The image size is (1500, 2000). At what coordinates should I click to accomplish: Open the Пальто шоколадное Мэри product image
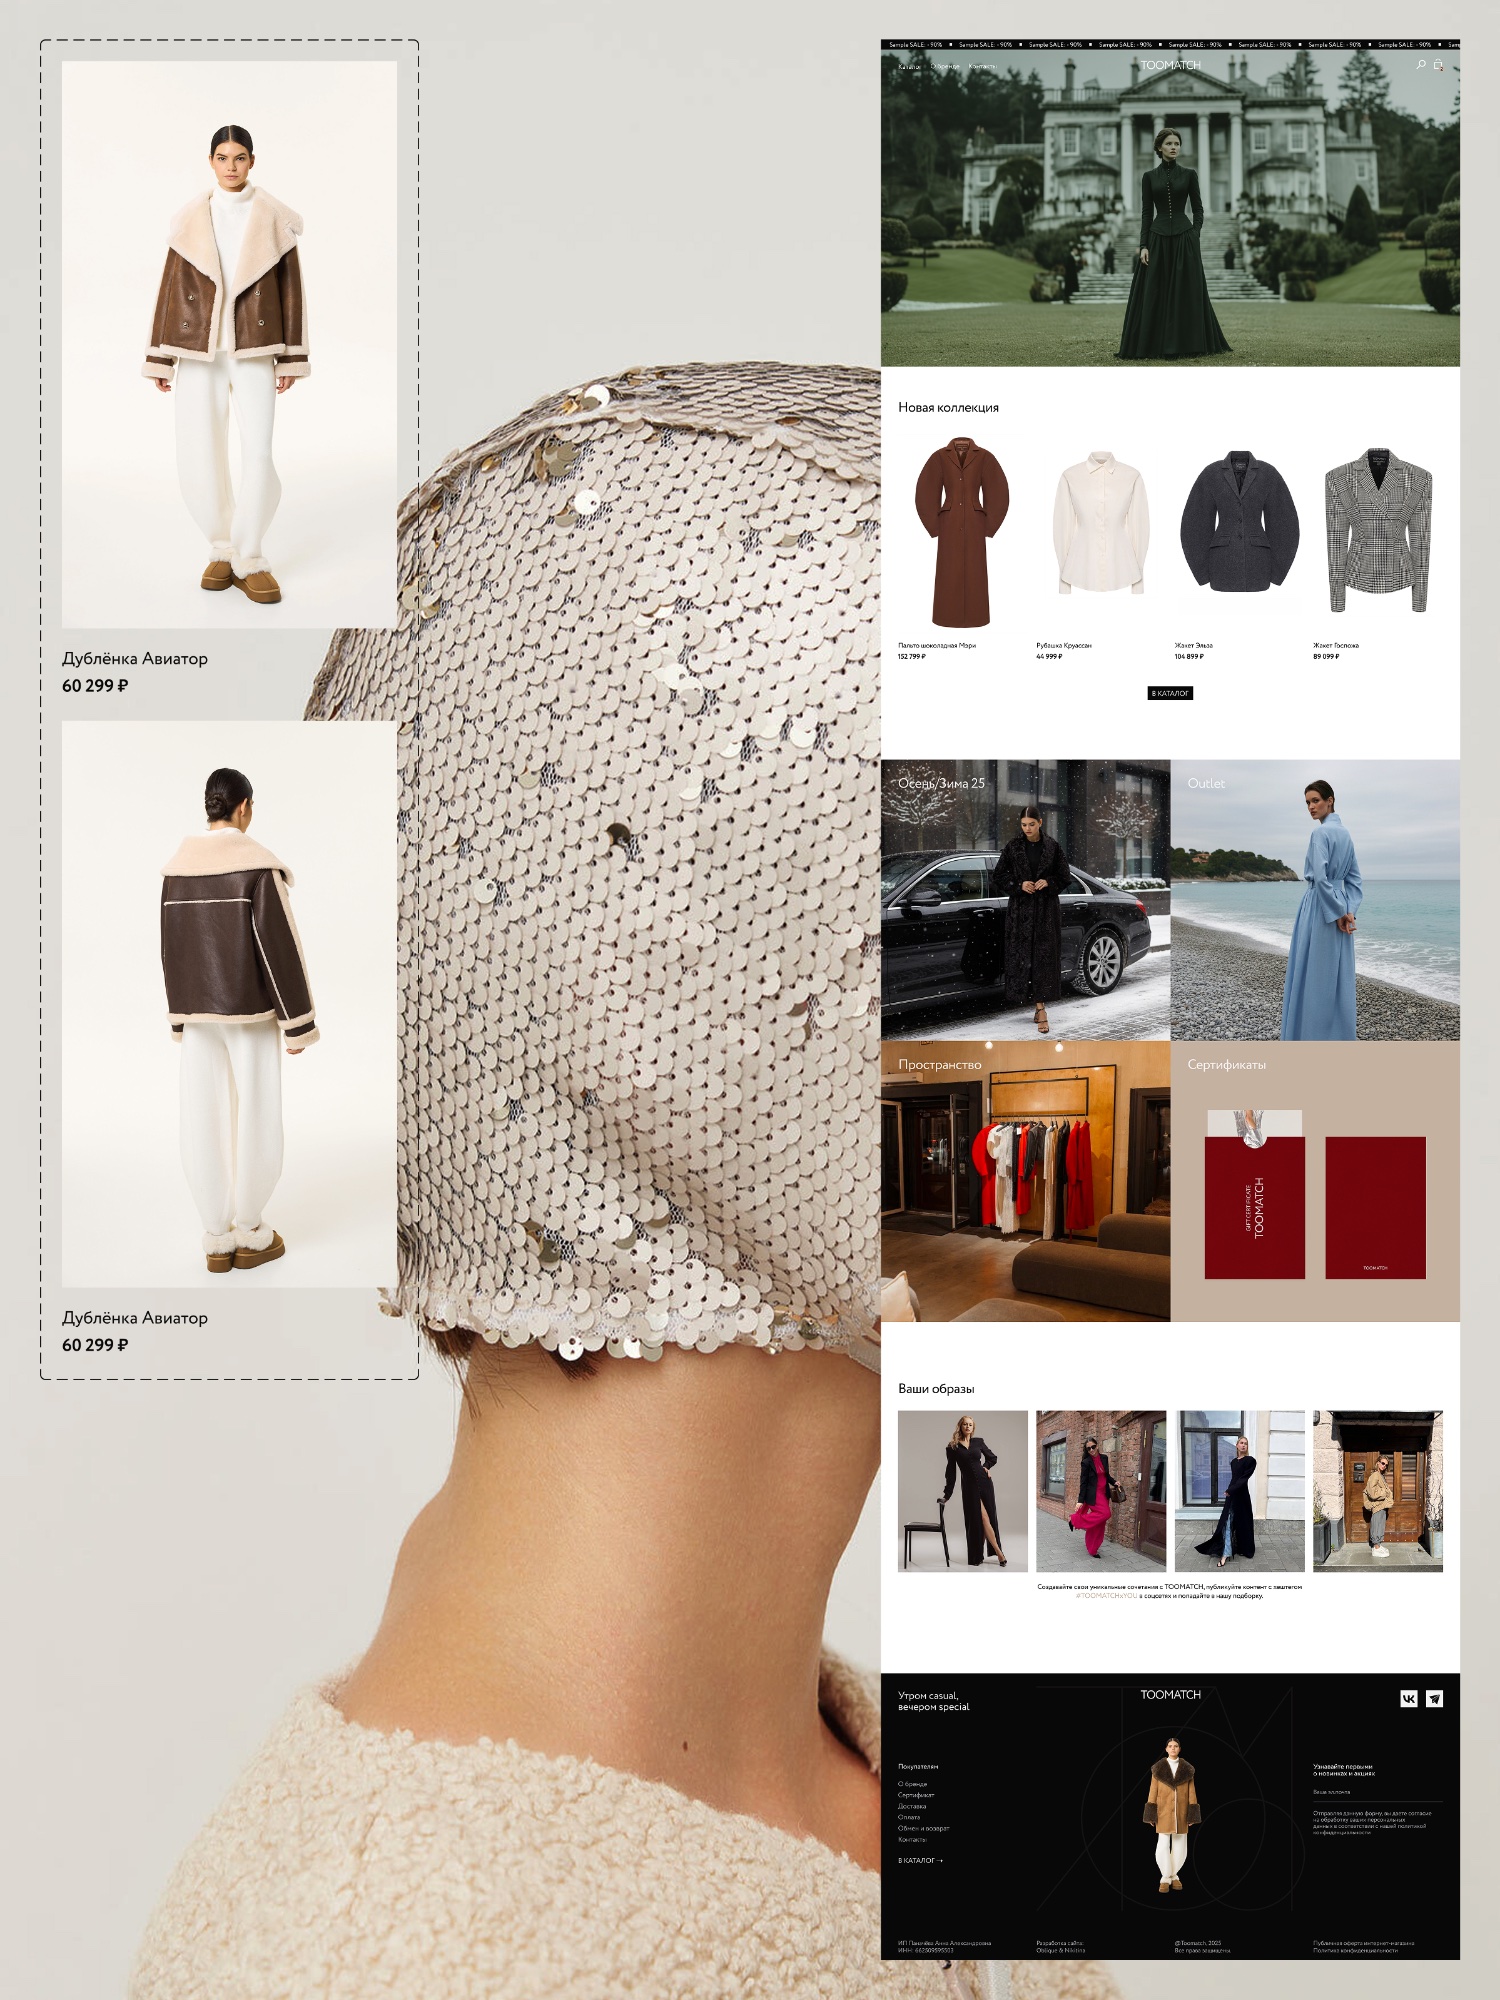point(962,532)
